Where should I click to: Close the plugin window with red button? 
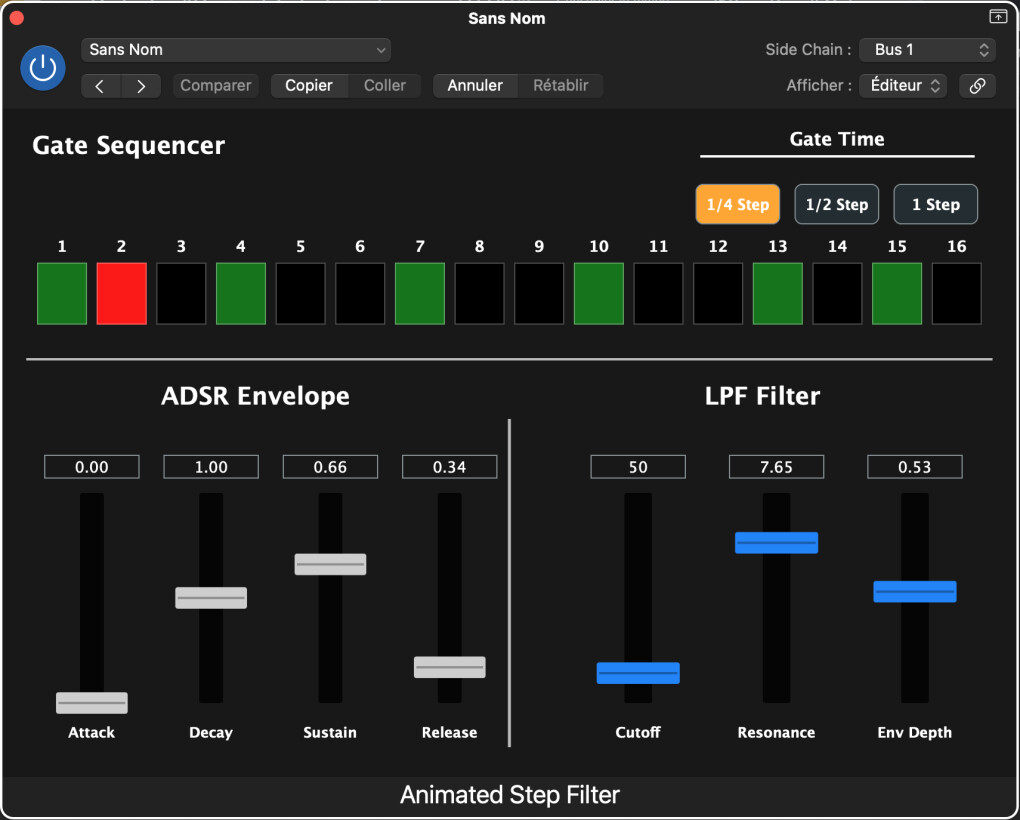pyautogui.click(x=16, y=18)
